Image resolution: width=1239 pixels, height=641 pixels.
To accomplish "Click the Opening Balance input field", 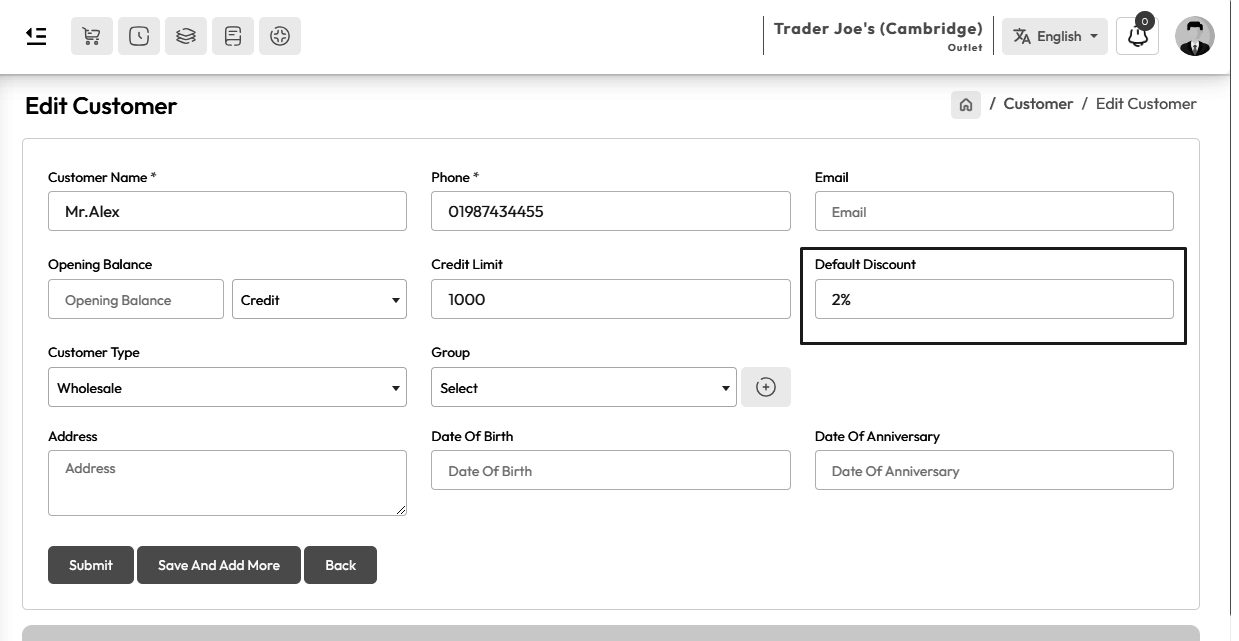I will click(x=136, y=299).
